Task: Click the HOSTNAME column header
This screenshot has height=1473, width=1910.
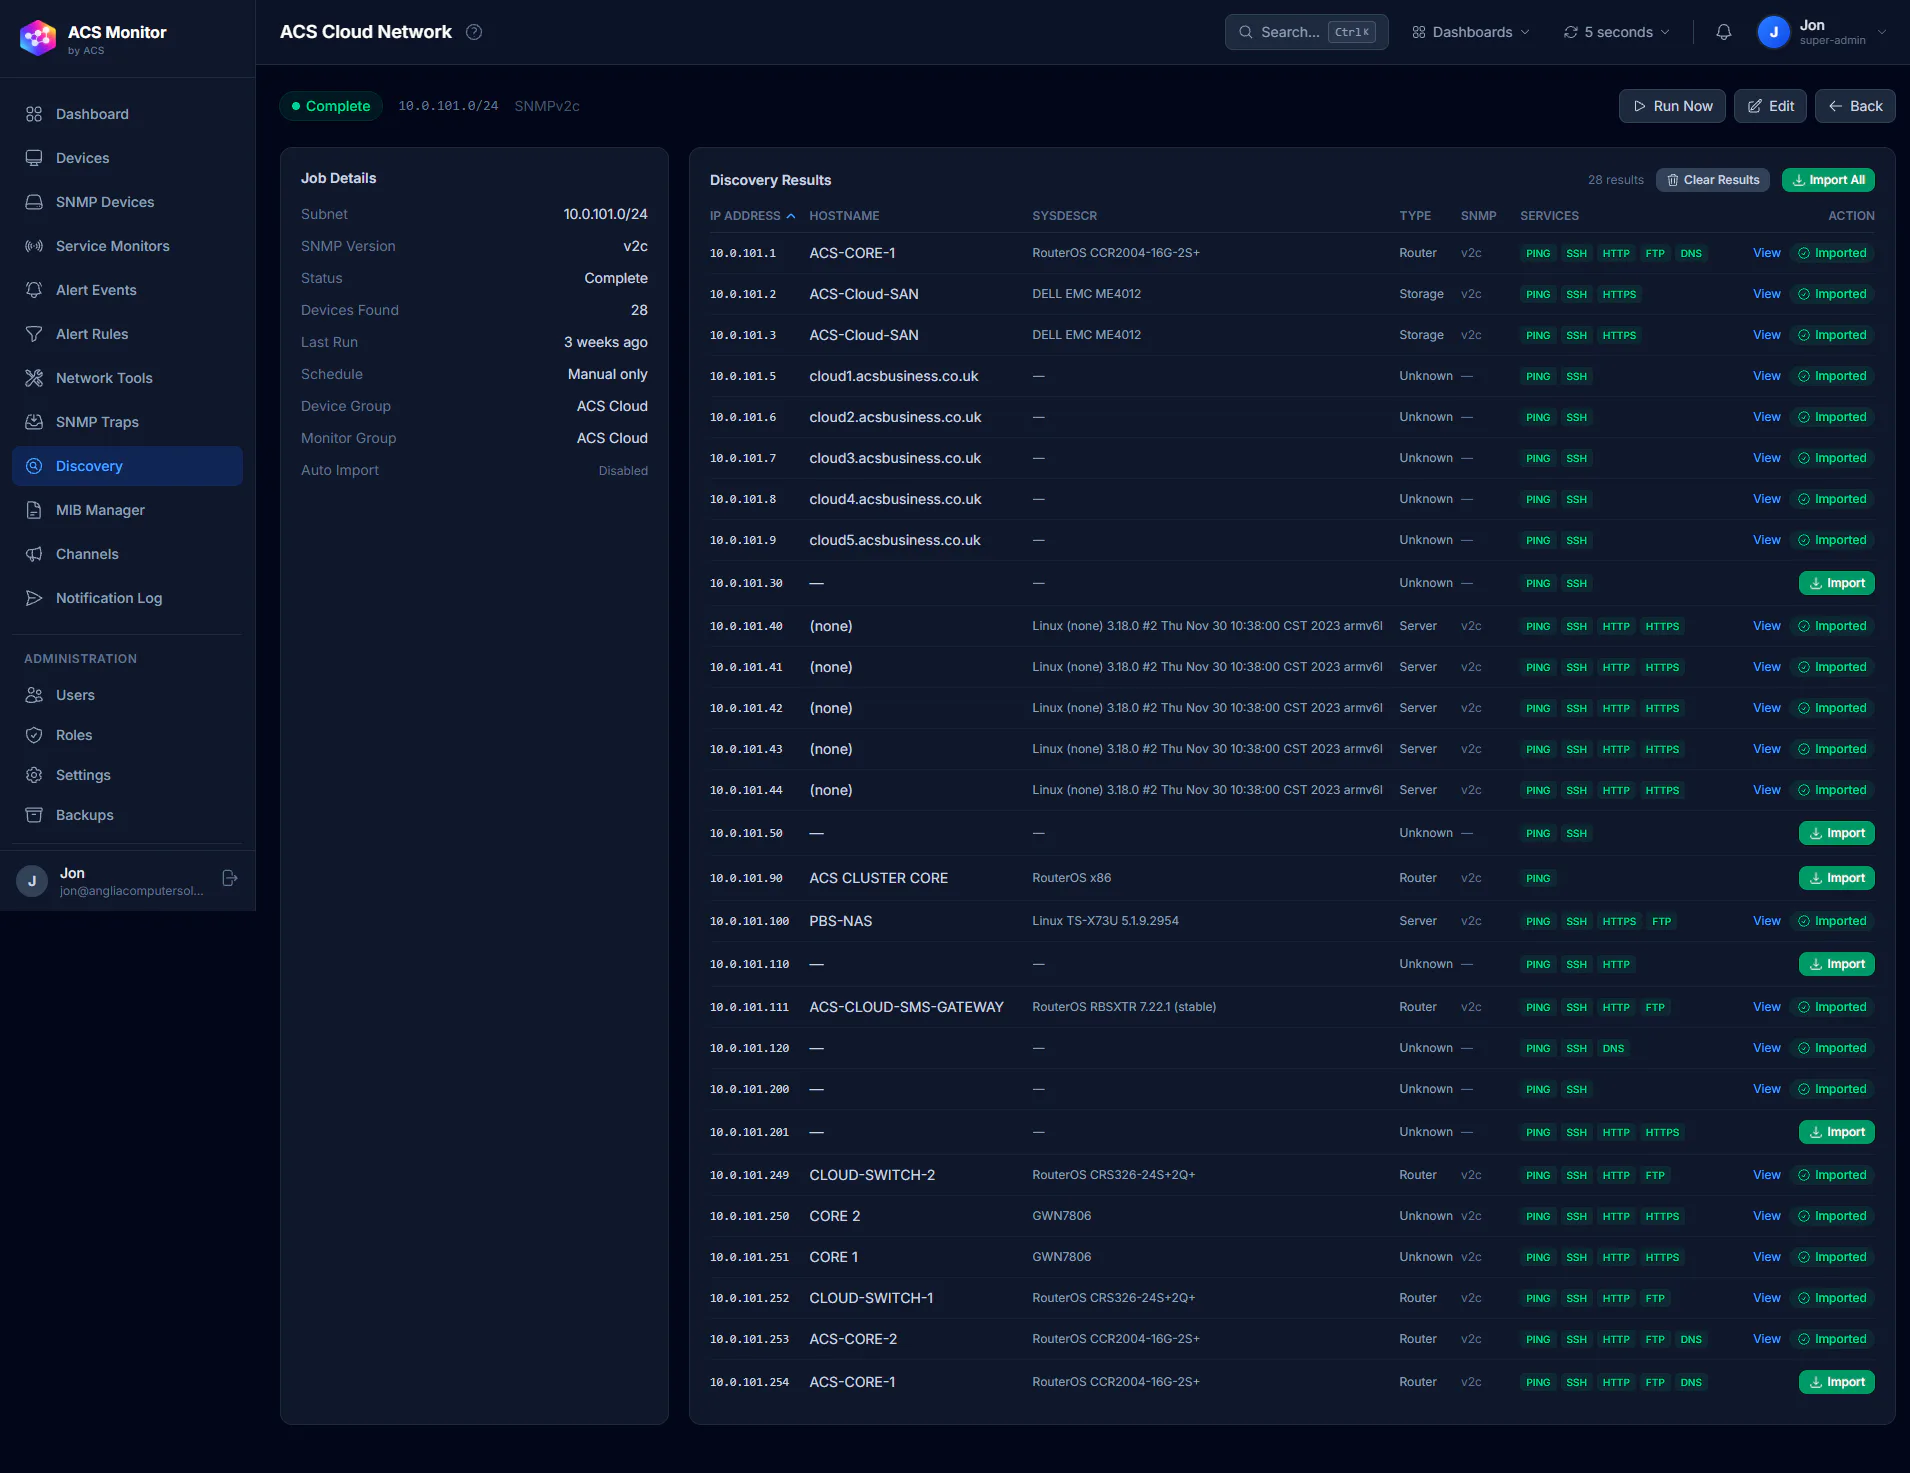Action: [x=844, y=216]
